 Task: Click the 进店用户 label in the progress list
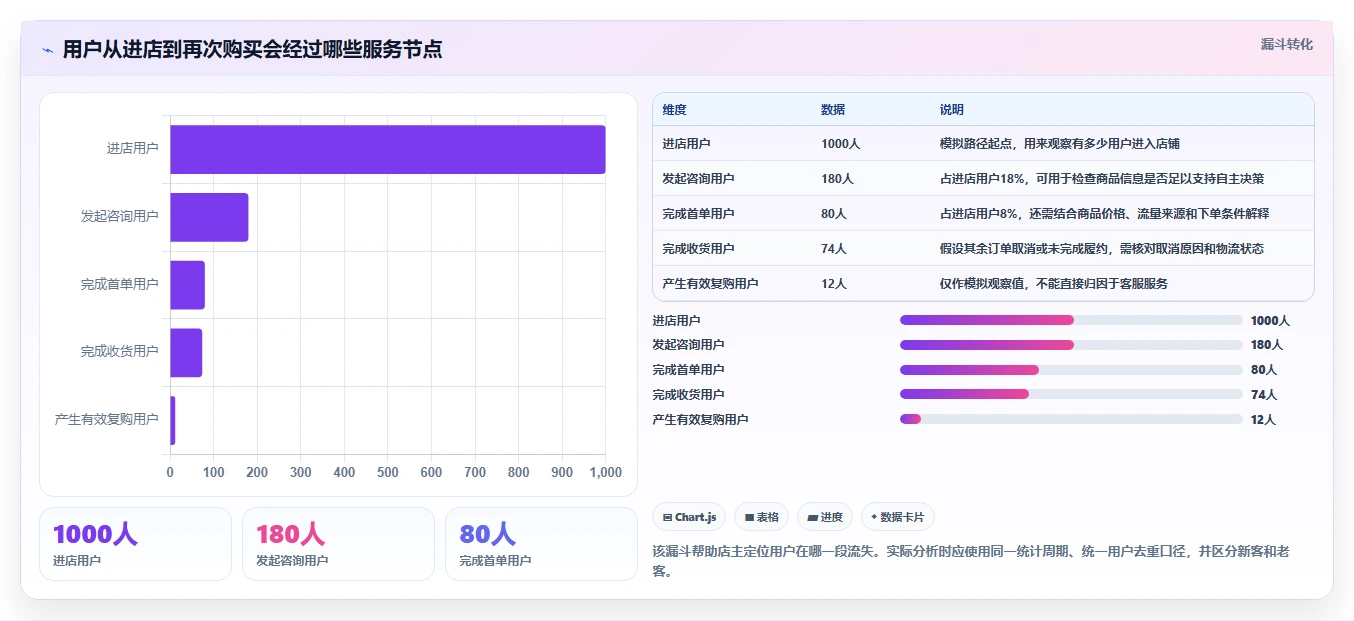pyautogui.click(x=676, y=321)
